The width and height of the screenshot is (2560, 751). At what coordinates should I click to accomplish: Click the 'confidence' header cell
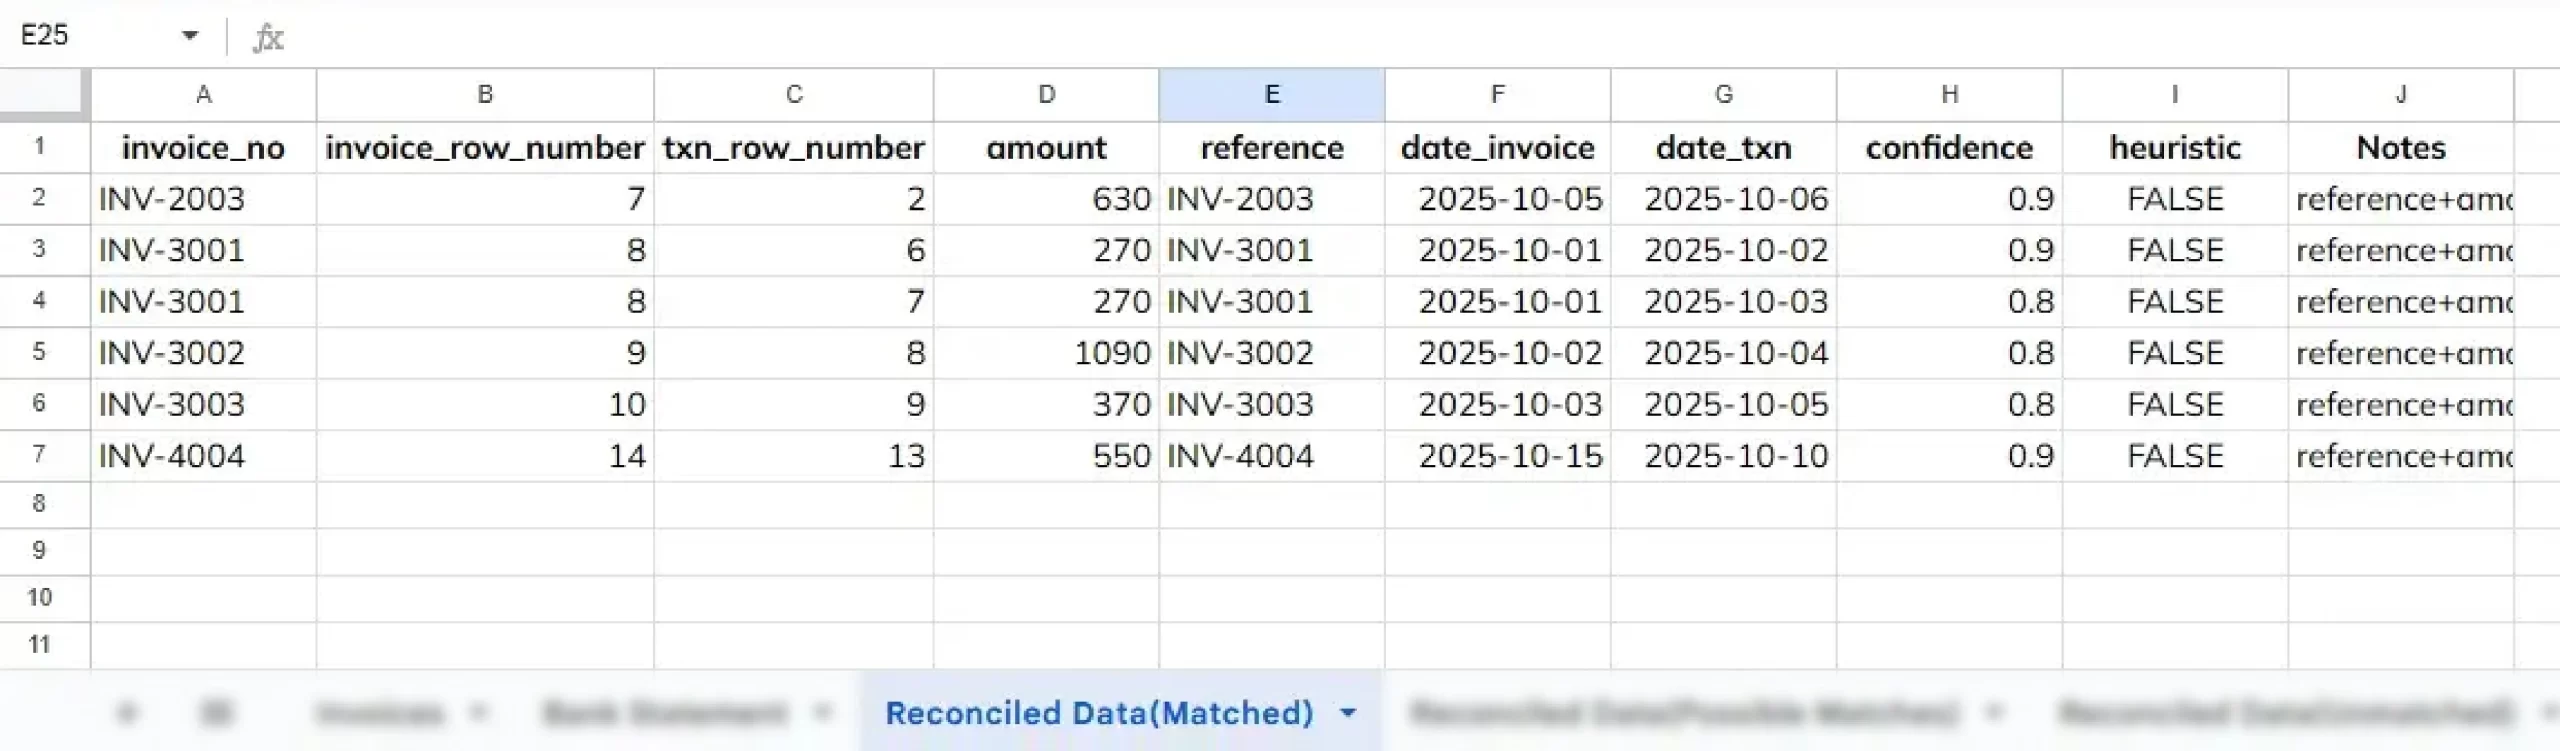[x=1949, y=148]
